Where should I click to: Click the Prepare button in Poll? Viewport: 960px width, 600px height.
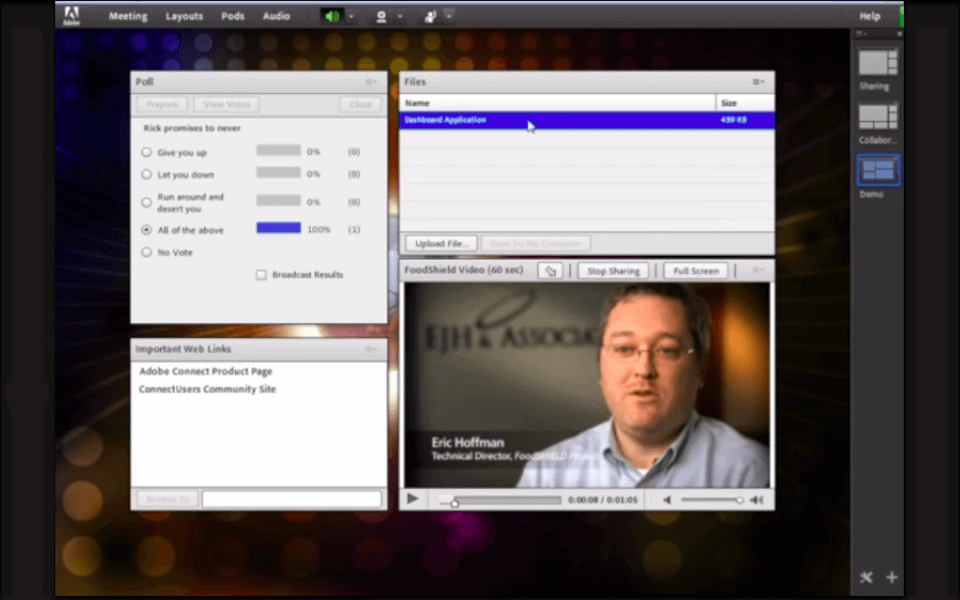(162, 105)
